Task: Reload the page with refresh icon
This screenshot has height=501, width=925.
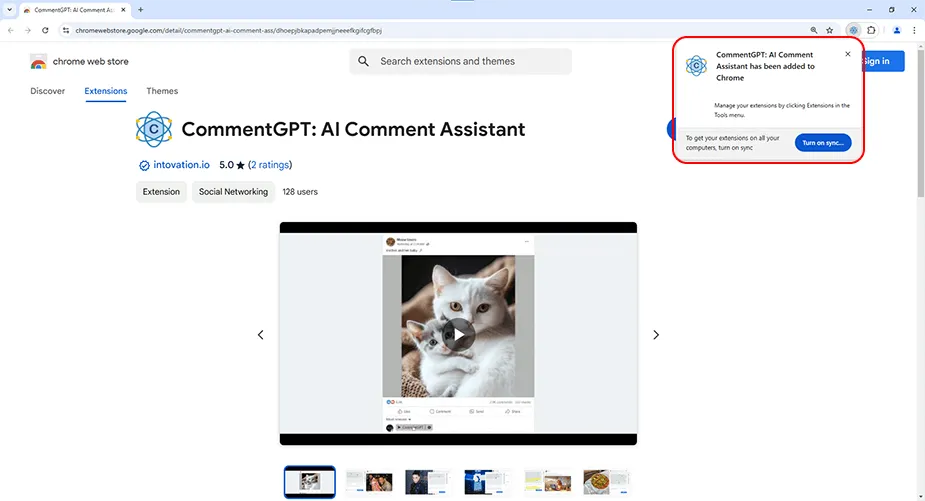Action: [45, 30]
